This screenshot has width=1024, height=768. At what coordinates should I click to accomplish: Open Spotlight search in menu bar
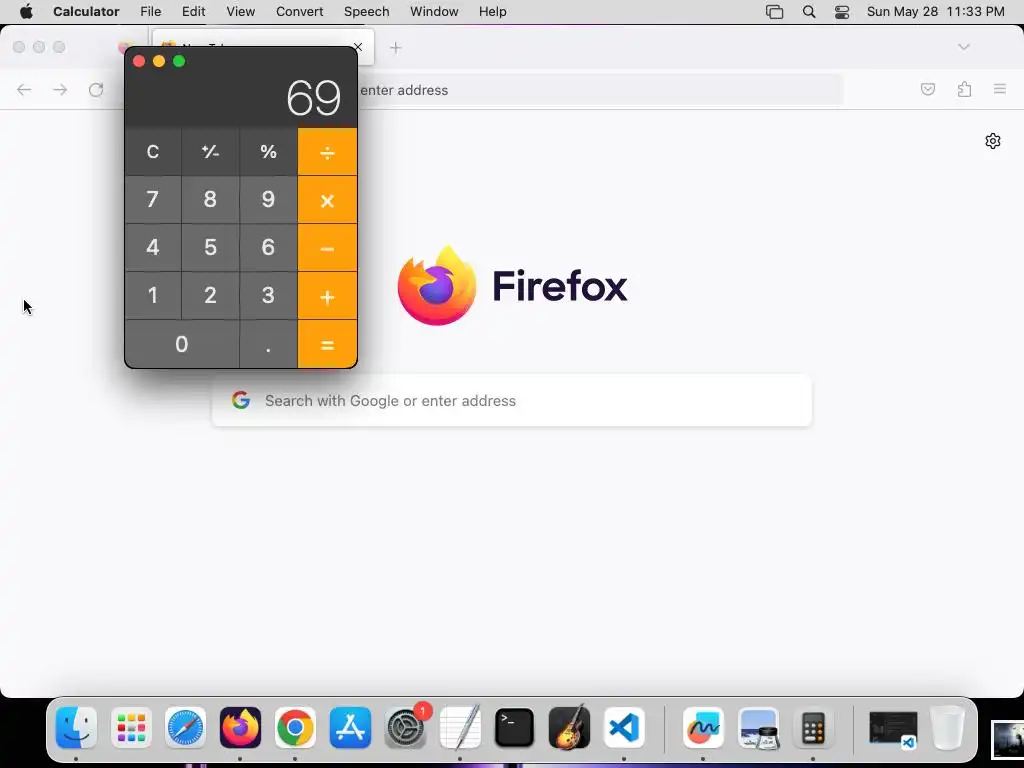tap(808, 12)
